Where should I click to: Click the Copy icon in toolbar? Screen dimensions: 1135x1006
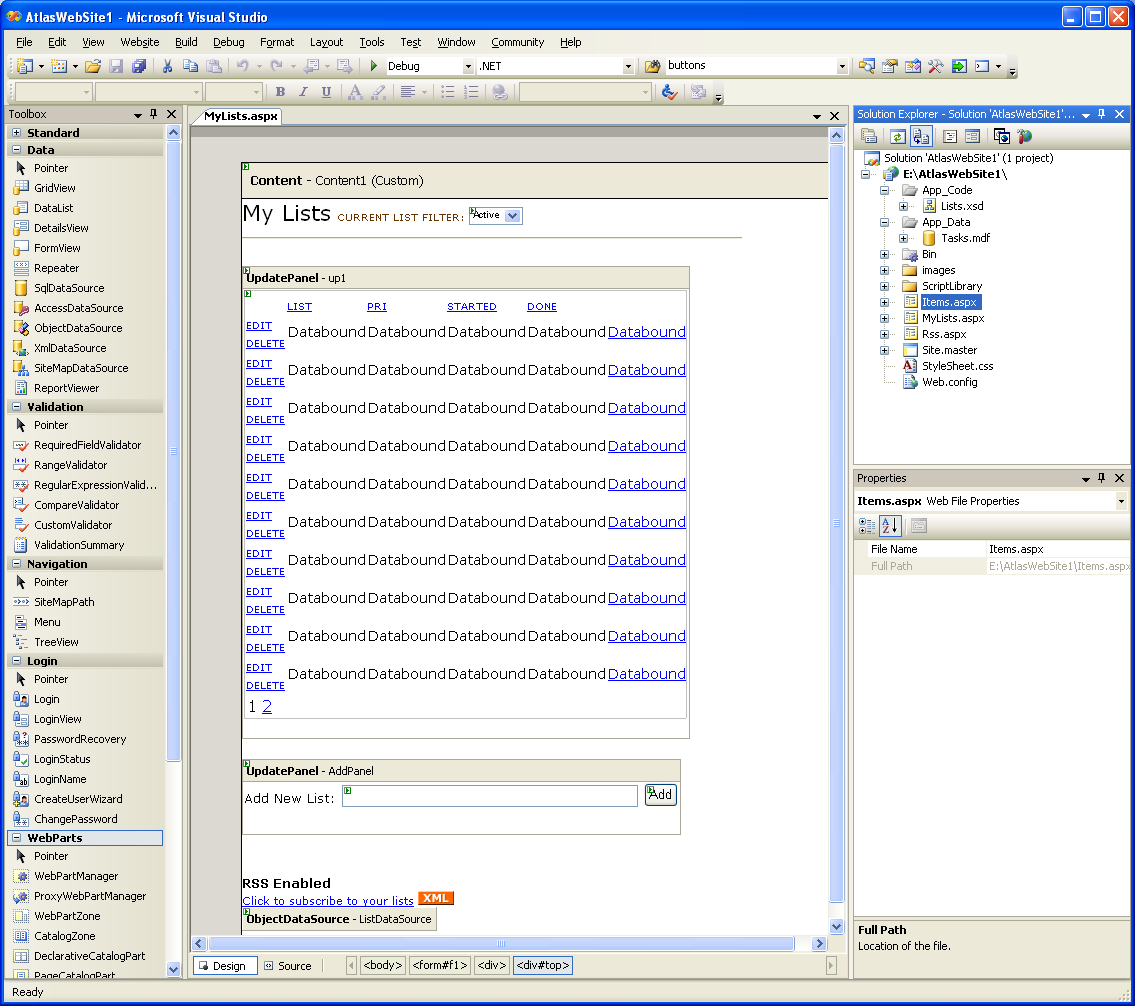(x=190, y=66)
